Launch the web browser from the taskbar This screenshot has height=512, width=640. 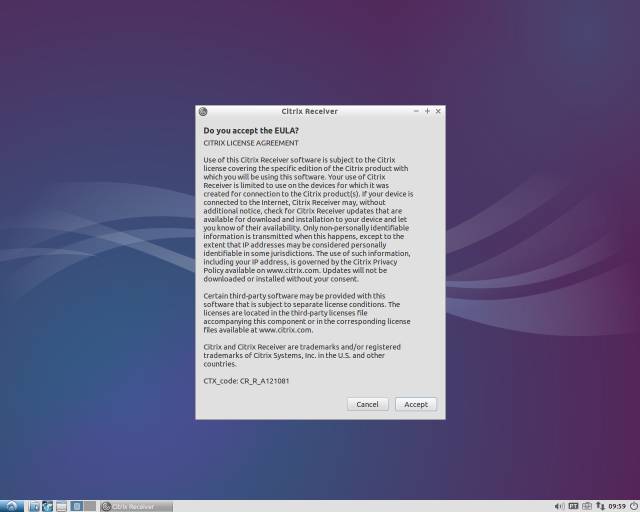click(x=48, y=506)
